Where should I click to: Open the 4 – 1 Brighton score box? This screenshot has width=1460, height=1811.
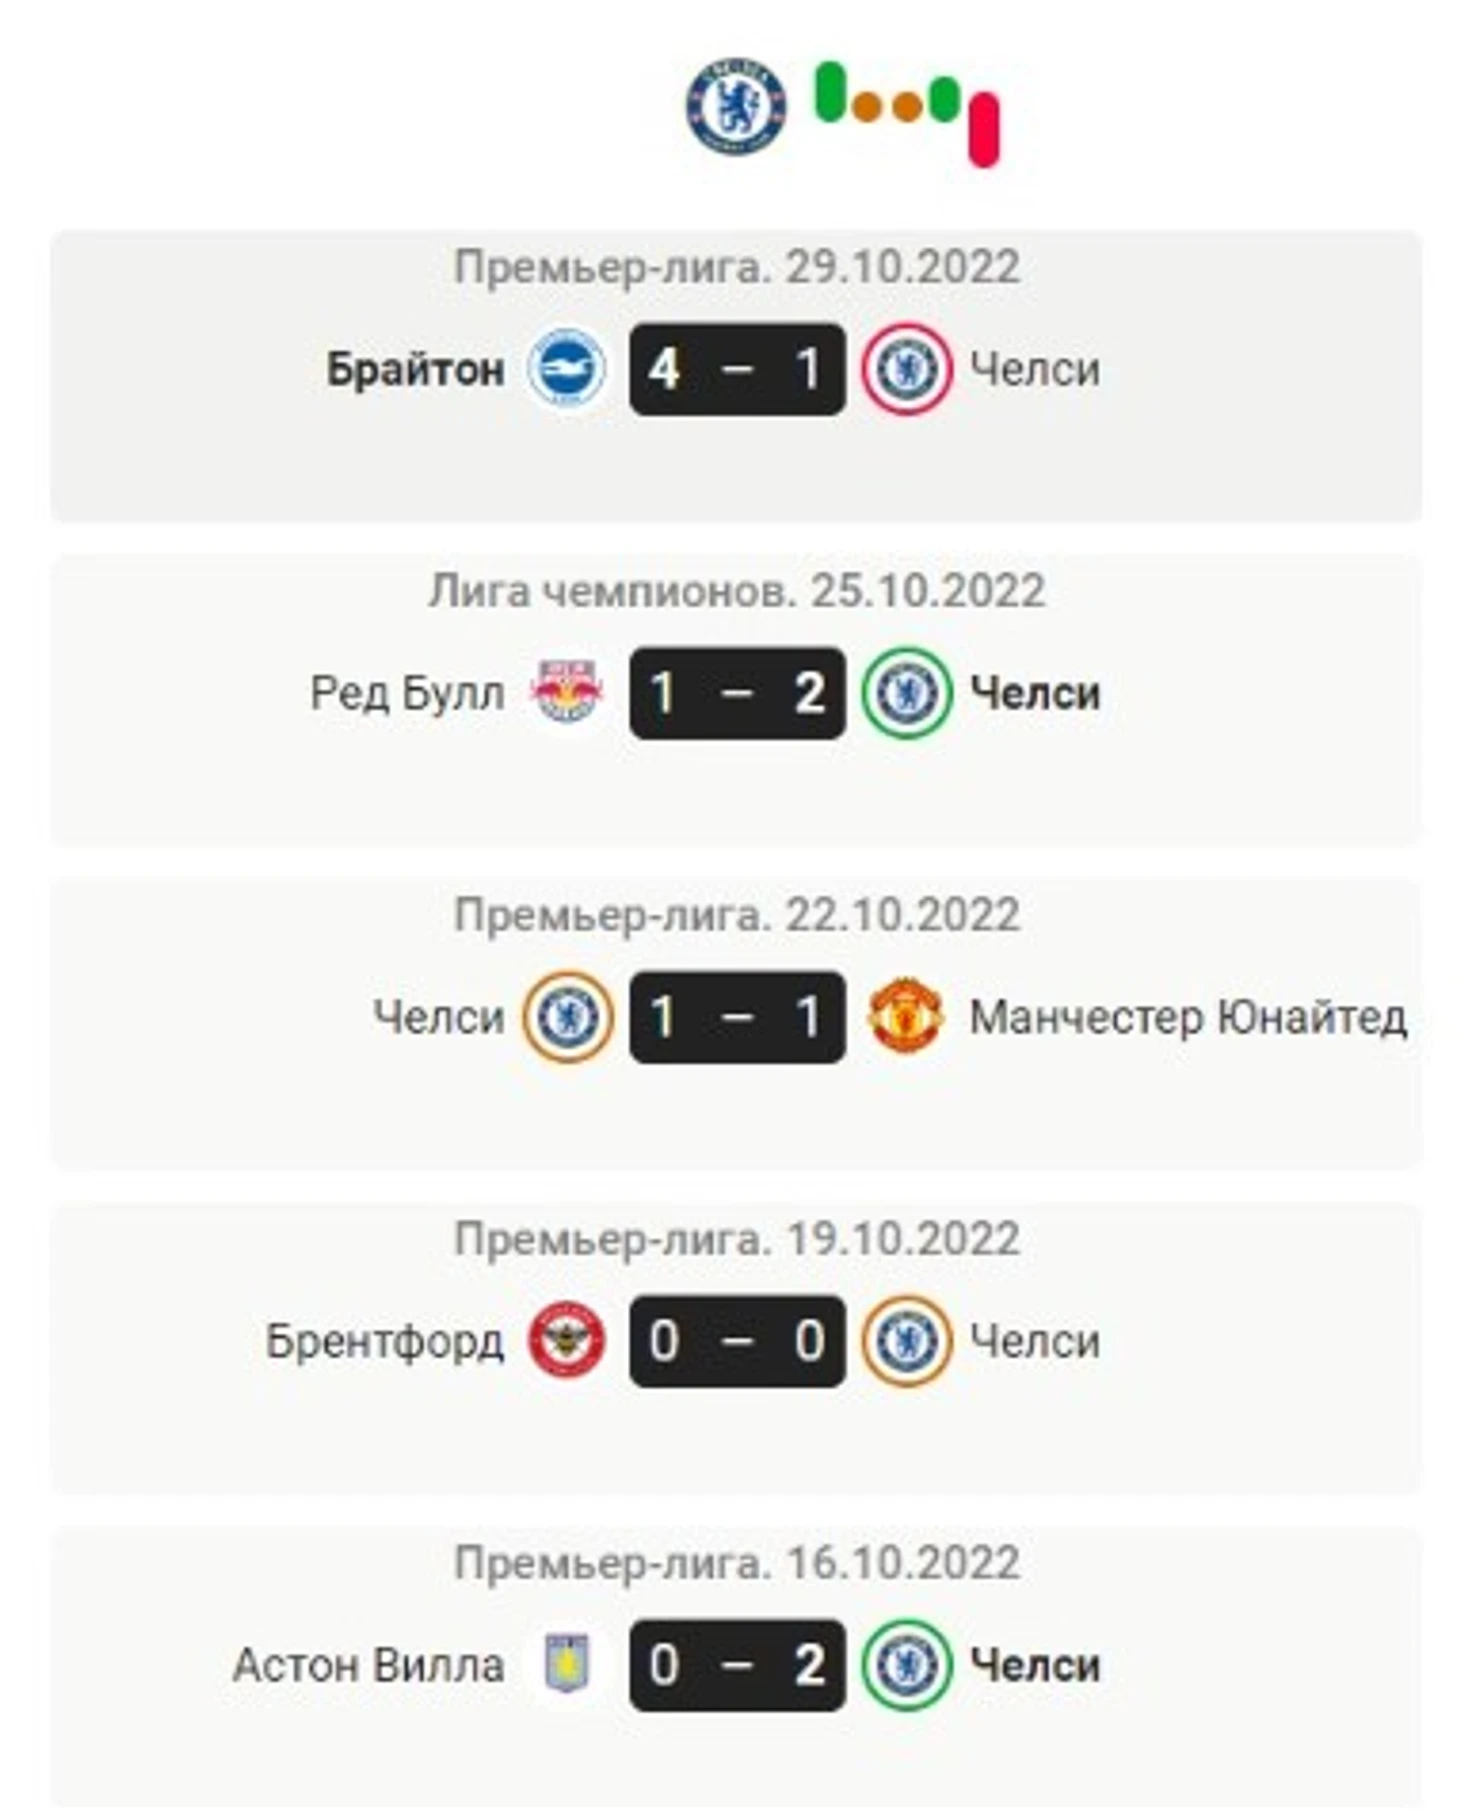click(x=737, y=368)
